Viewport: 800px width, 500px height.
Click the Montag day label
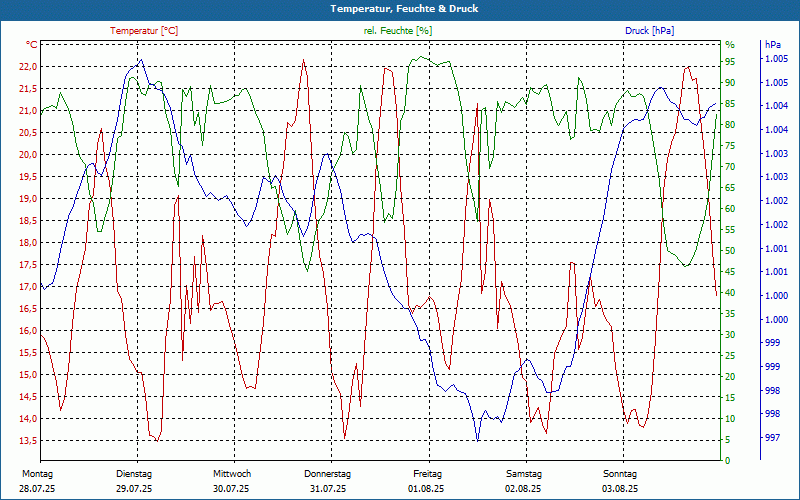pyautogui.click(x=37, y=474)
